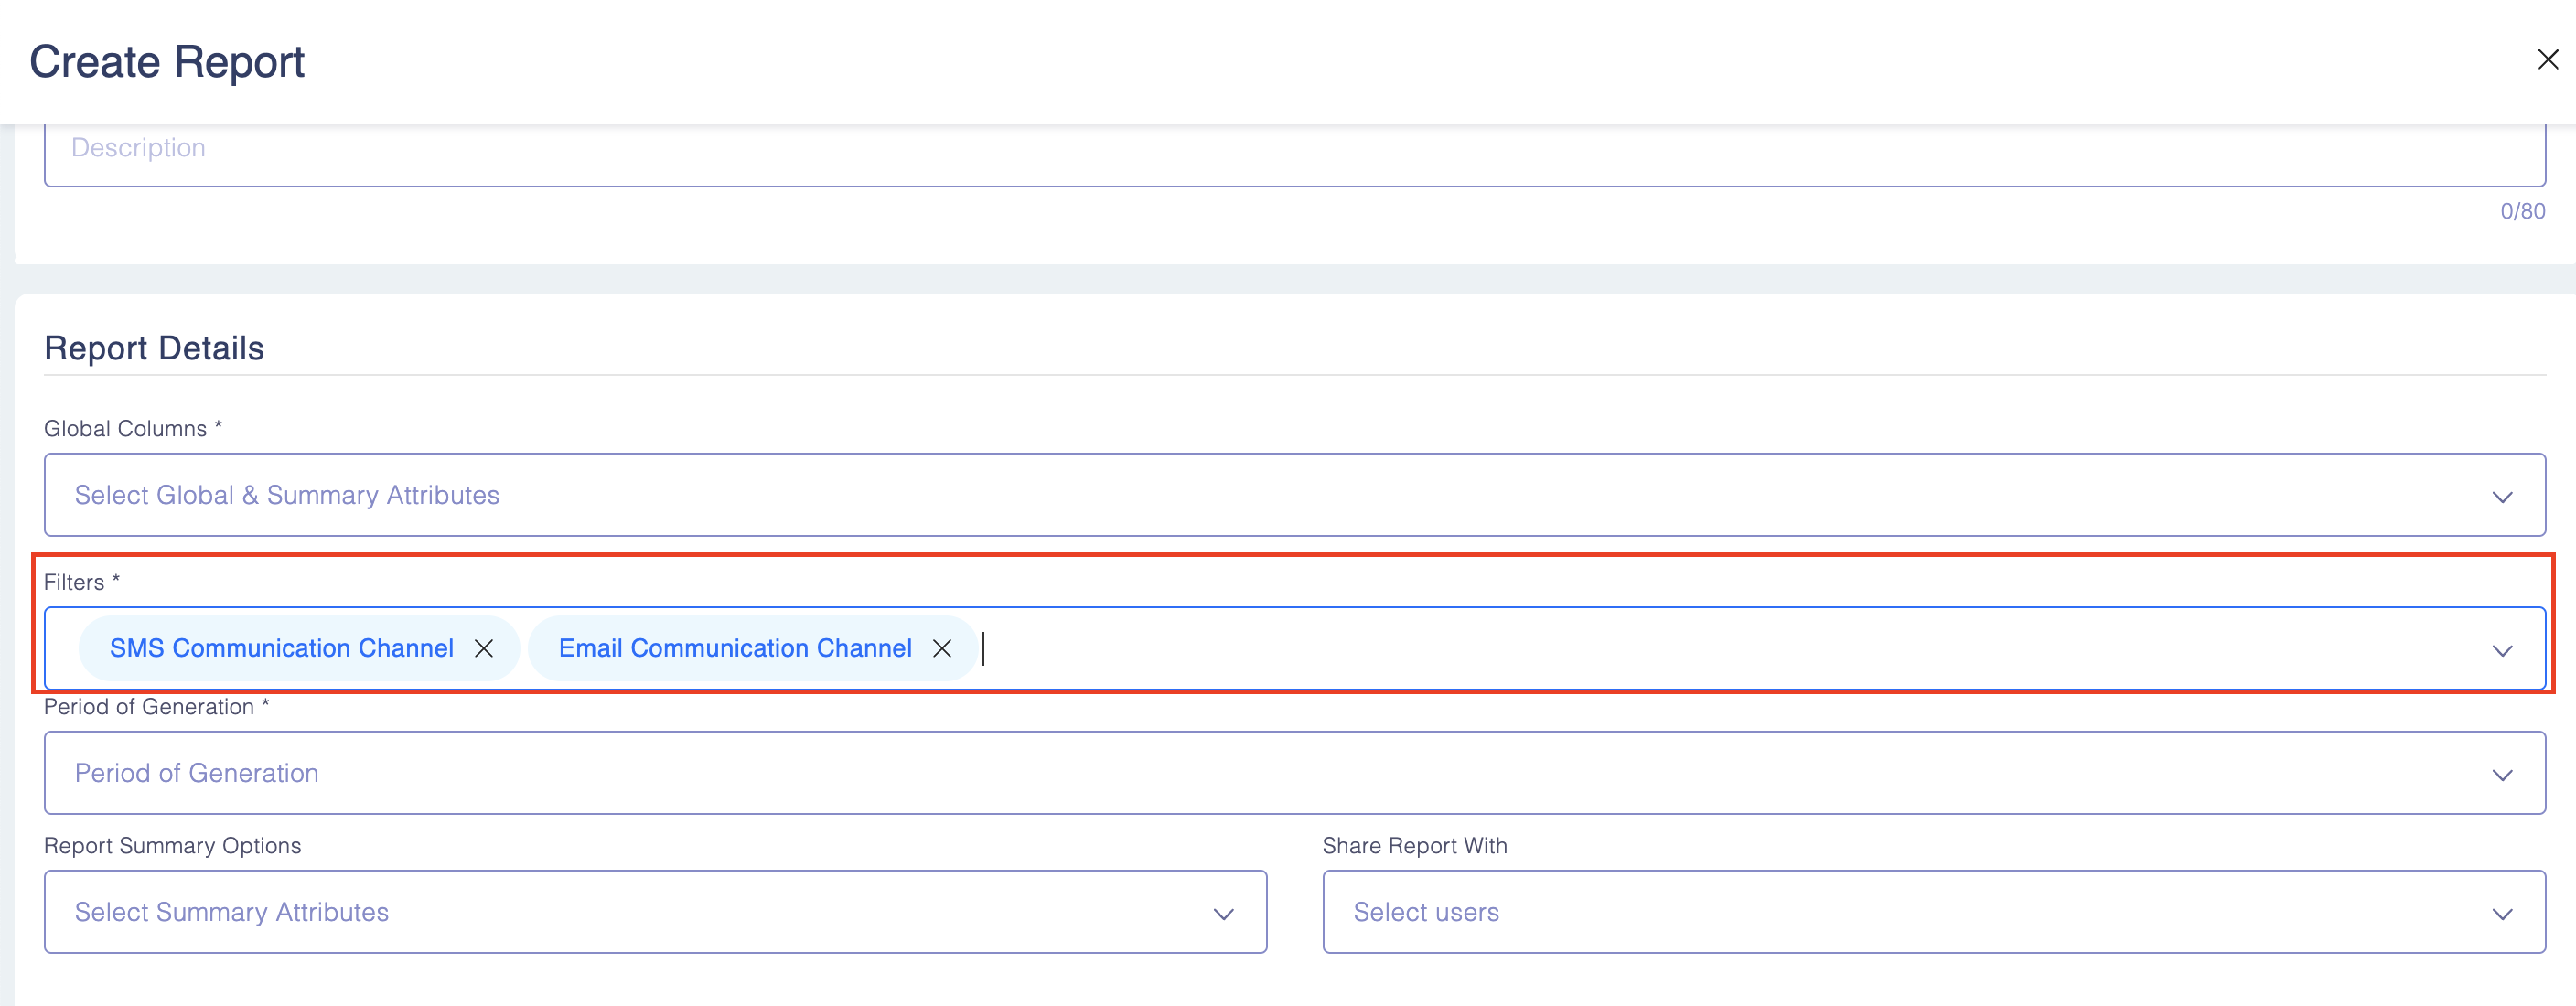Select the Email Communication Channel chip
Image resolution: width=2576 pixels, height=1006 pixels.
click(x=735, y=649)
